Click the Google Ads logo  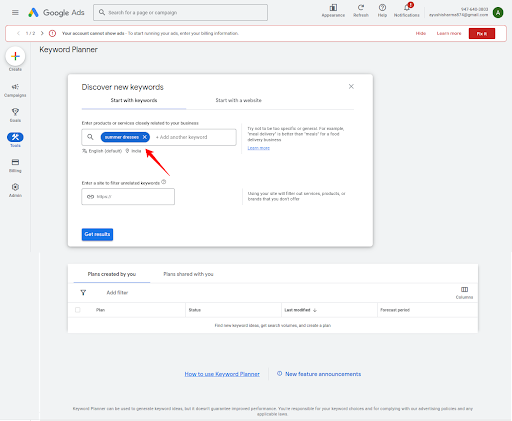pyautogui.click(x=56, y=13)
